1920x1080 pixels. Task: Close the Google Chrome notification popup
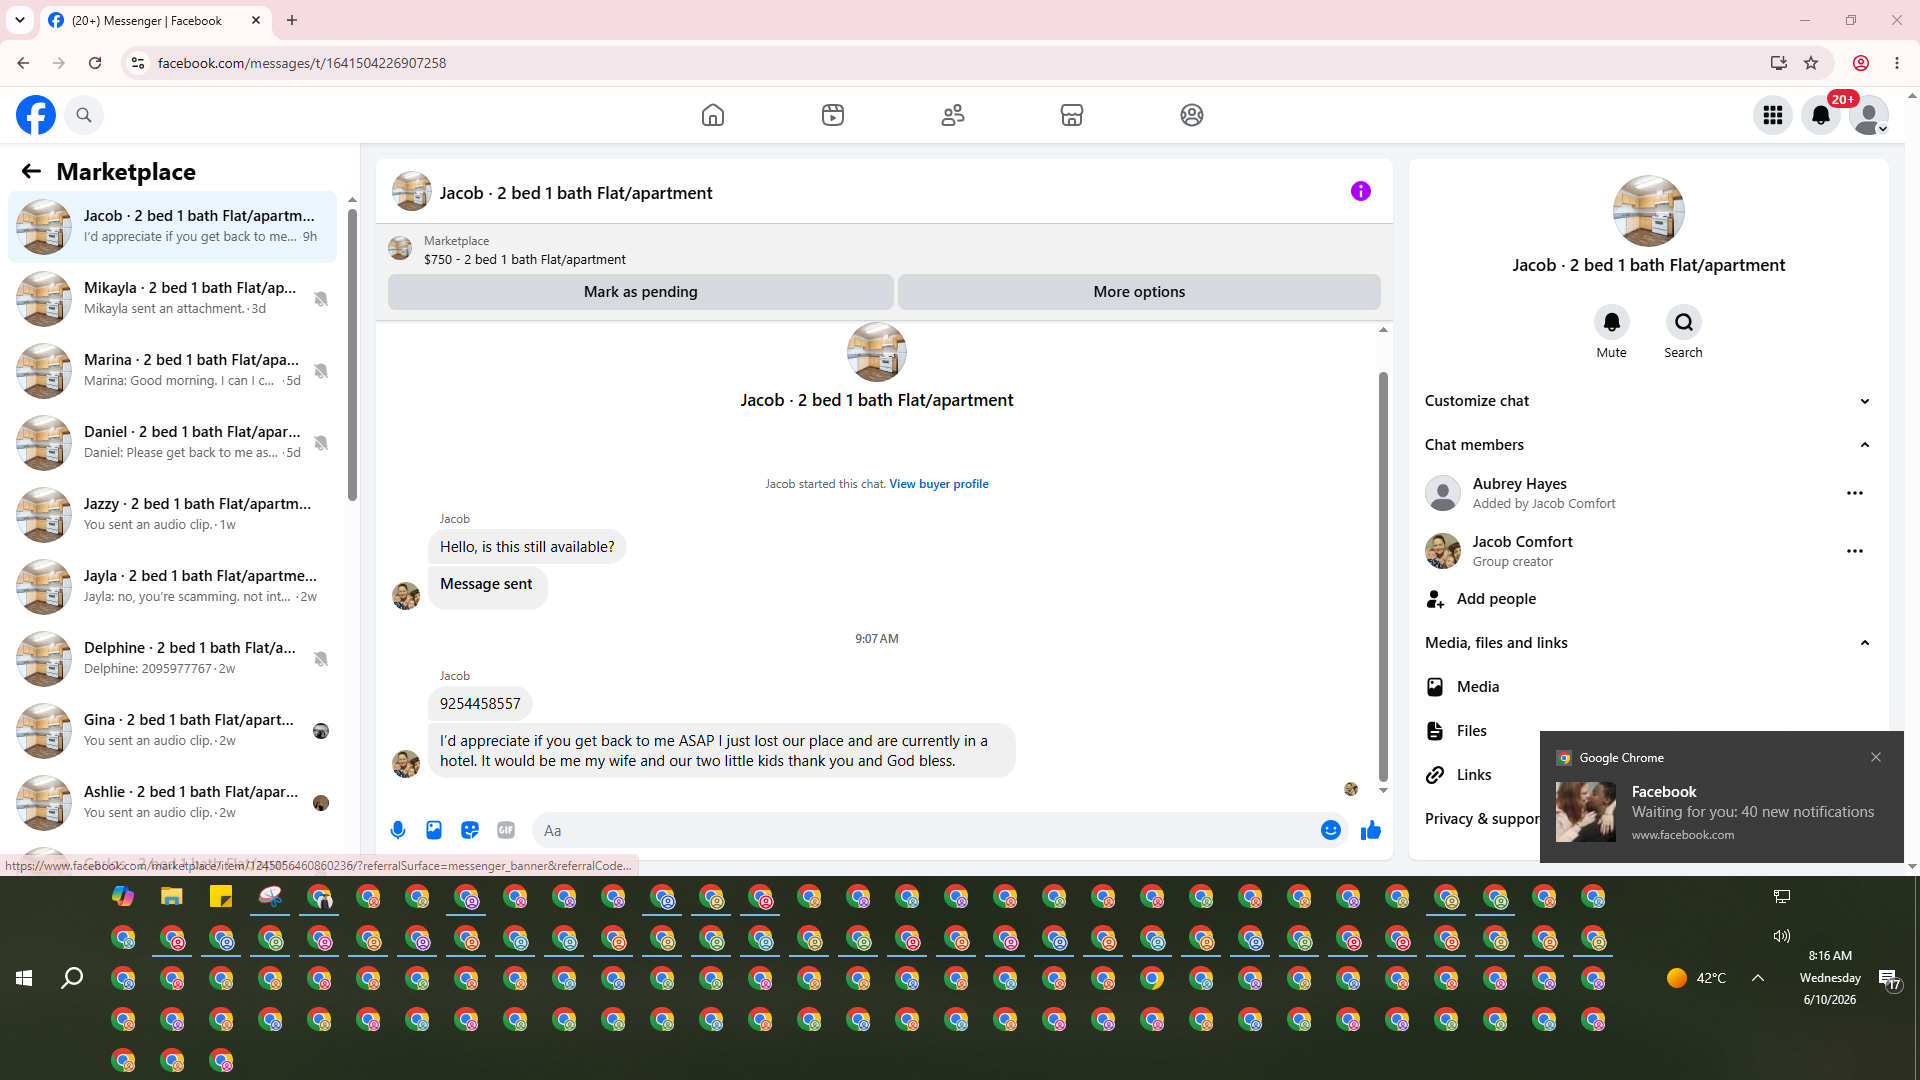(x=1876, y=757)
